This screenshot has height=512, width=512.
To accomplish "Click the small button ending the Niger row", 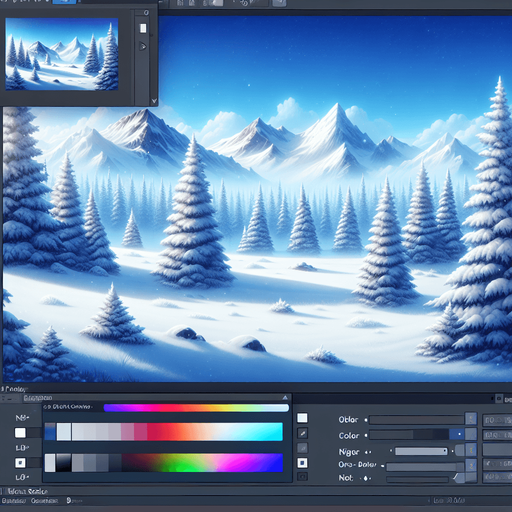I will click(x=471, y=450).
